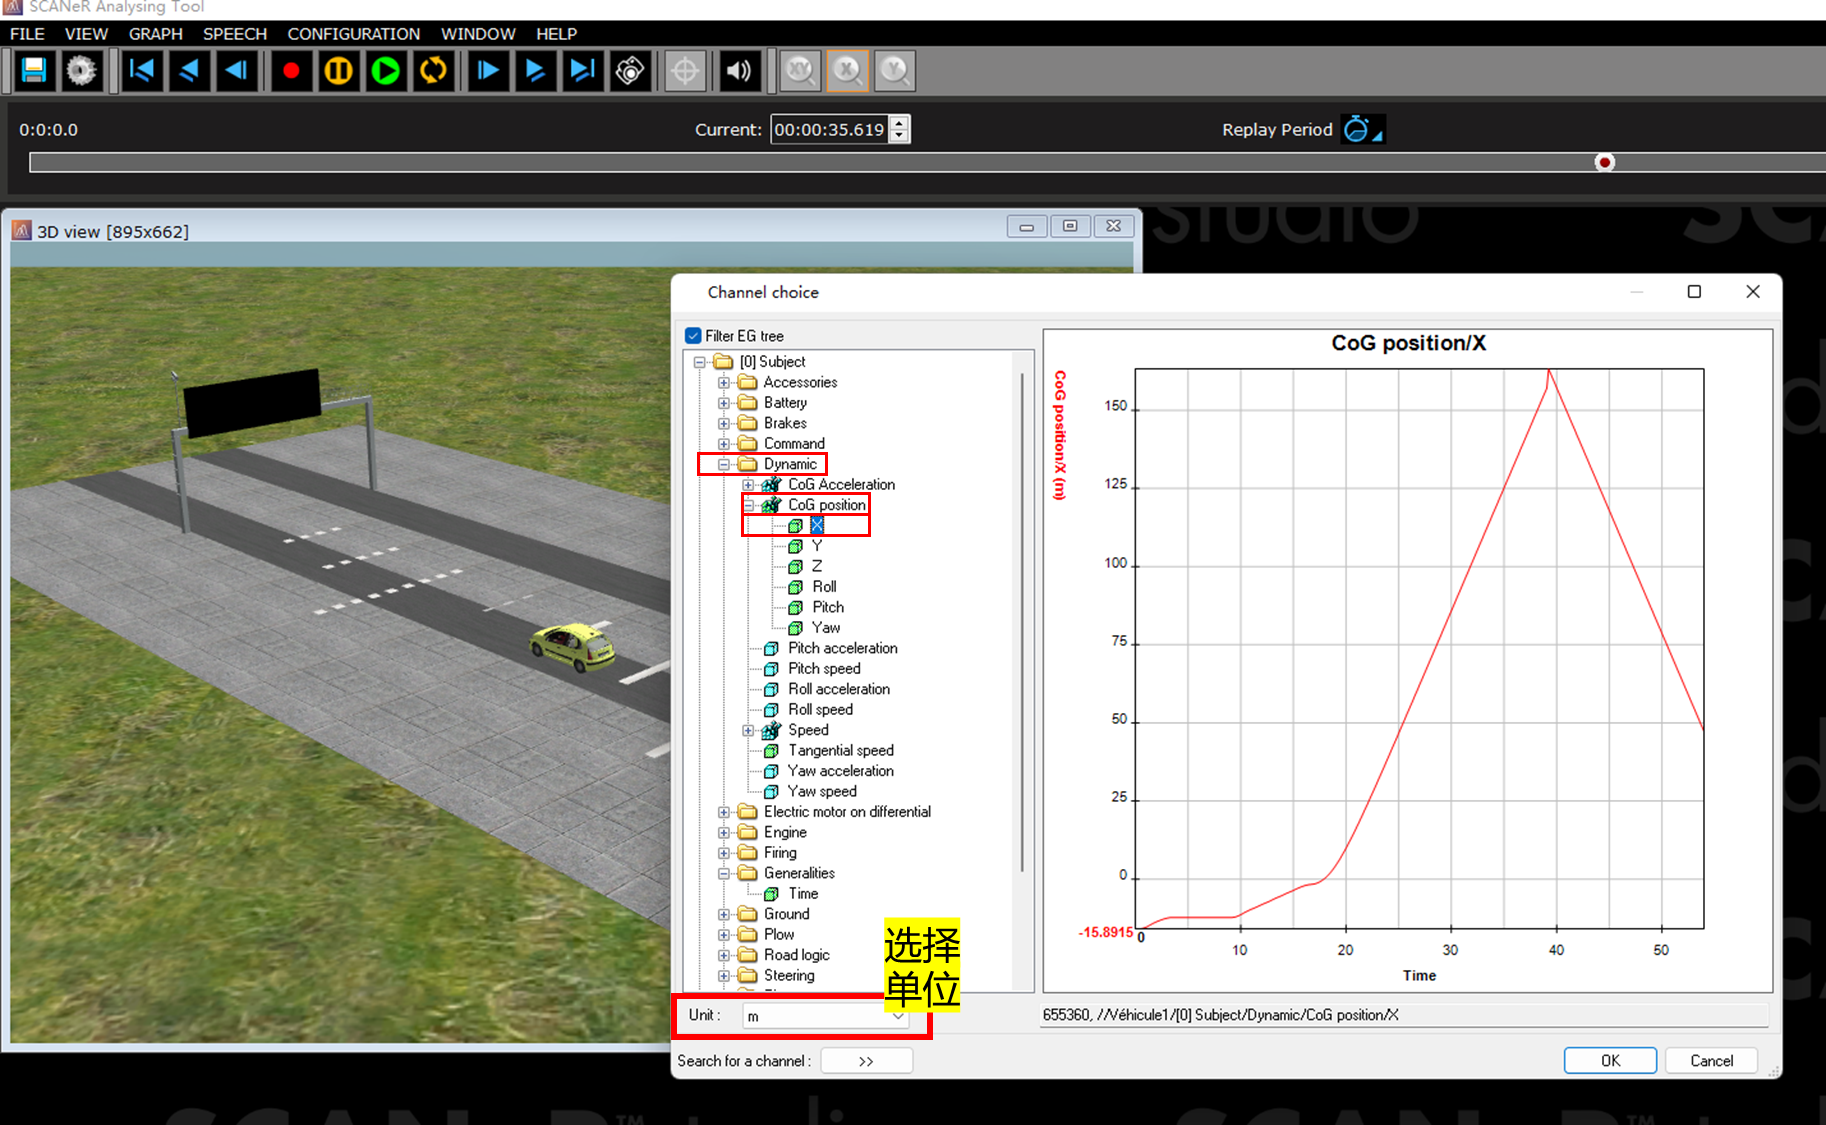
Task: Open the GRAPH menu
Action: click(x=155, y=33)
